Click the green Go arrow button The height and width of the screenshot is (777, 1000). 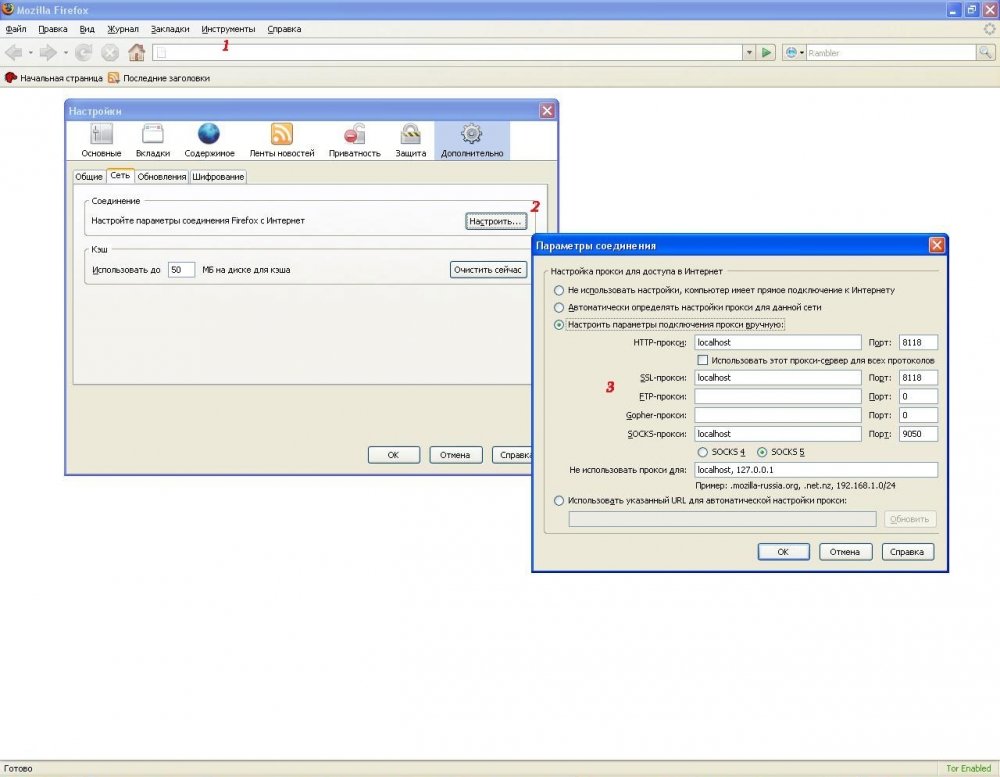(x=767, y=52)
